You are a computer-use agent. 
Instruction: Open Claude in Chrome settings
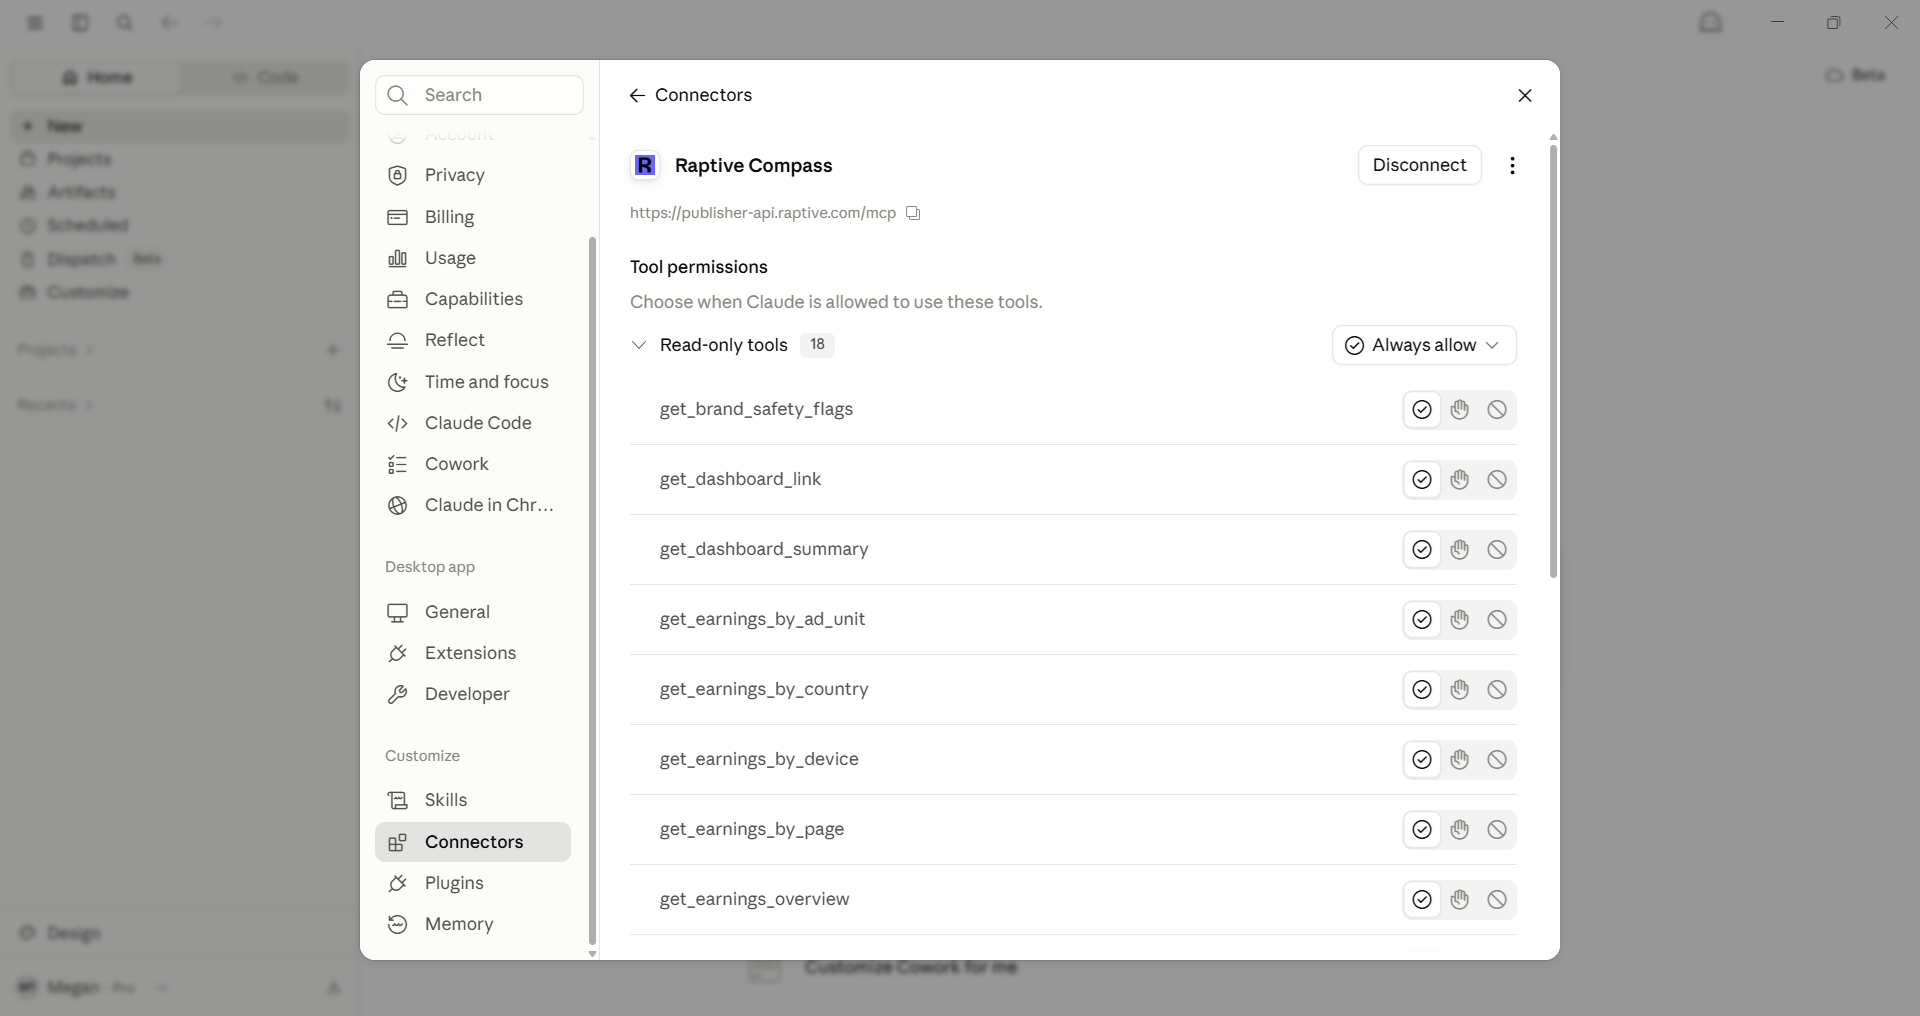click(x=472, y=505)
